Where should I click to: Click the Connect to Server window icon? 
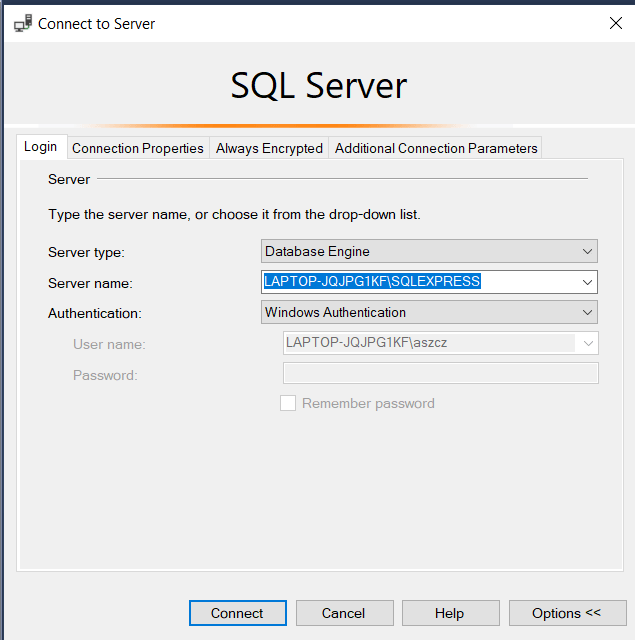[x=22, y=23]
